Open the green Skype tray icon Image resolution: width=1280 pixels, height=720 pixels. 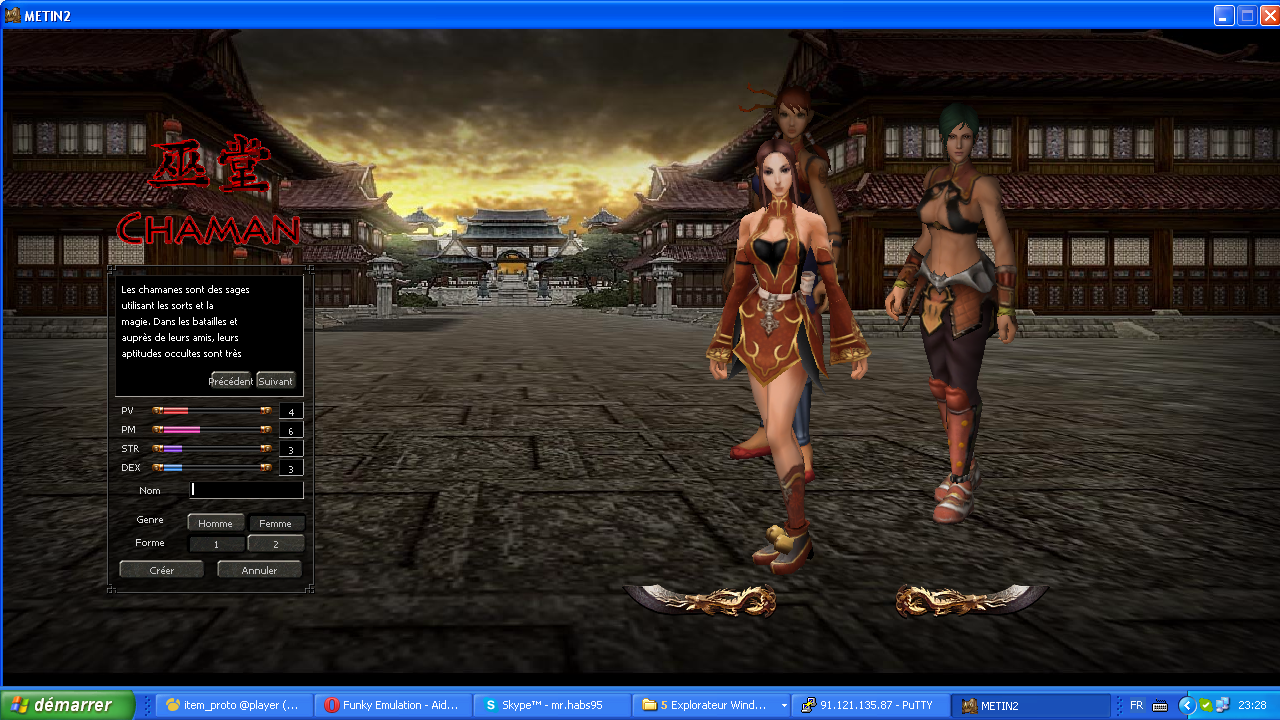1206,705
